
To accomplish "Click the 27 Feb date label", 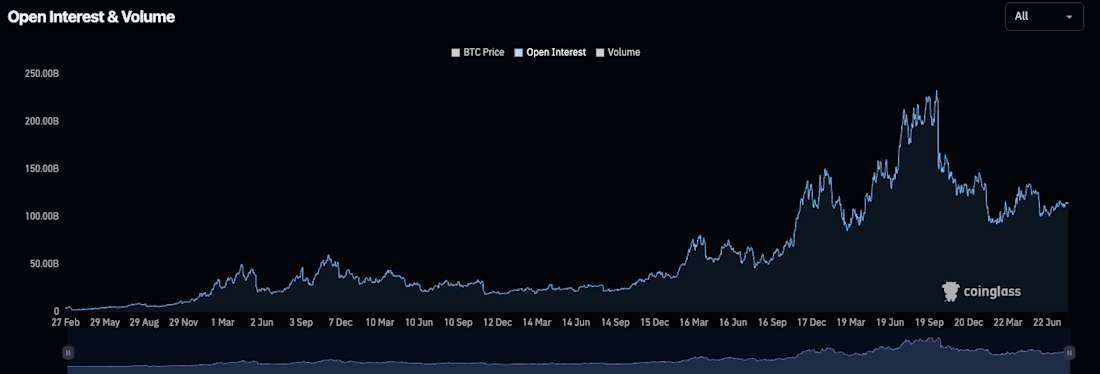I will [x=67, y=323].
